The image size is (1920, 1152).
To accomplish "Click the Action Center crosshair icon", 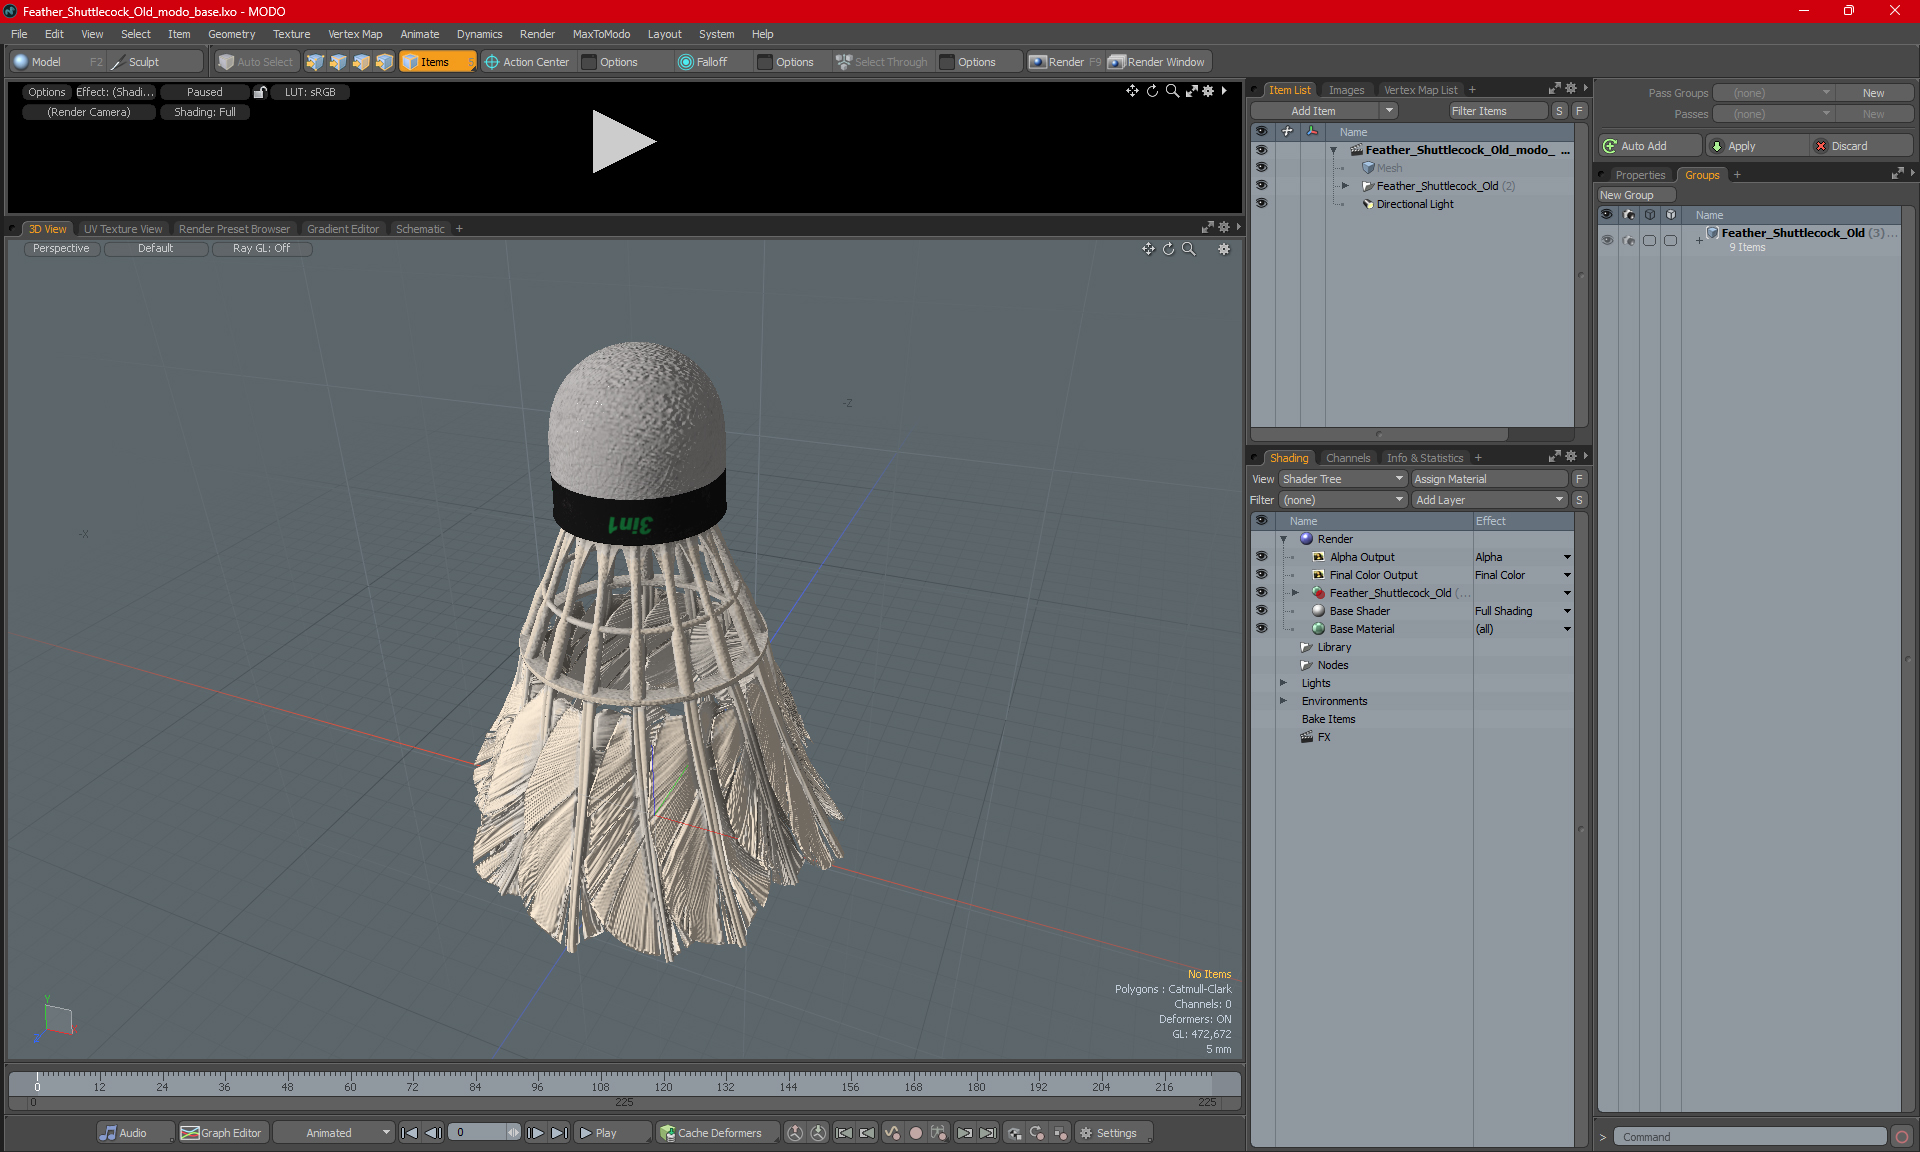I will click(492, 62).
